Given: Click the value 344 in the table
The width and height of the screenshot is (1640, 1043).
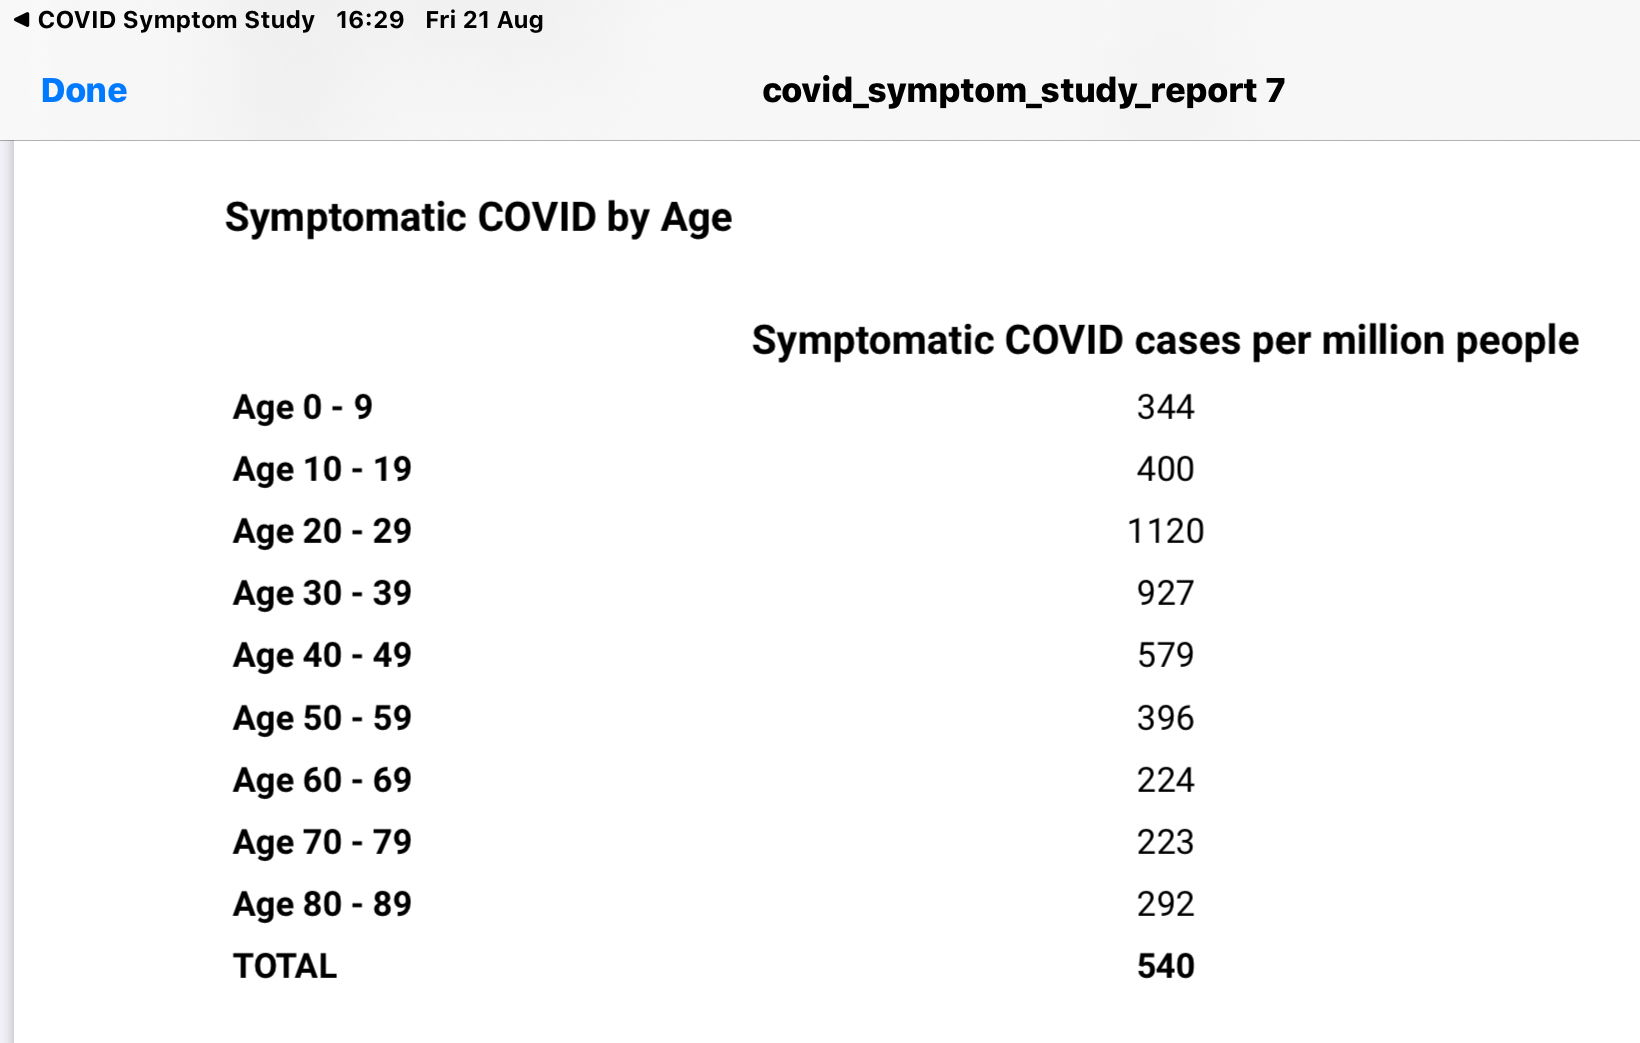Looking at the screenshot, I should point(1165,408).
